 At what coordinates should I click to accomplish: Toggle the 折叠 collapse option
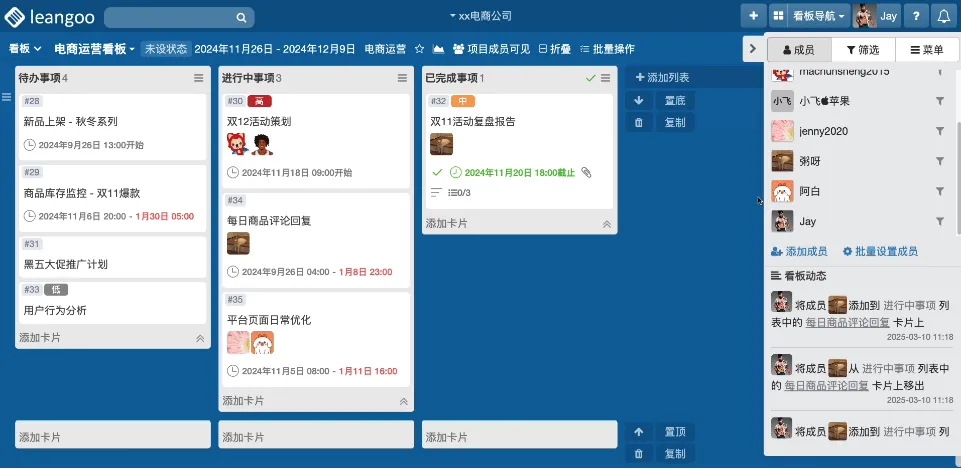(x=555, y=49)
